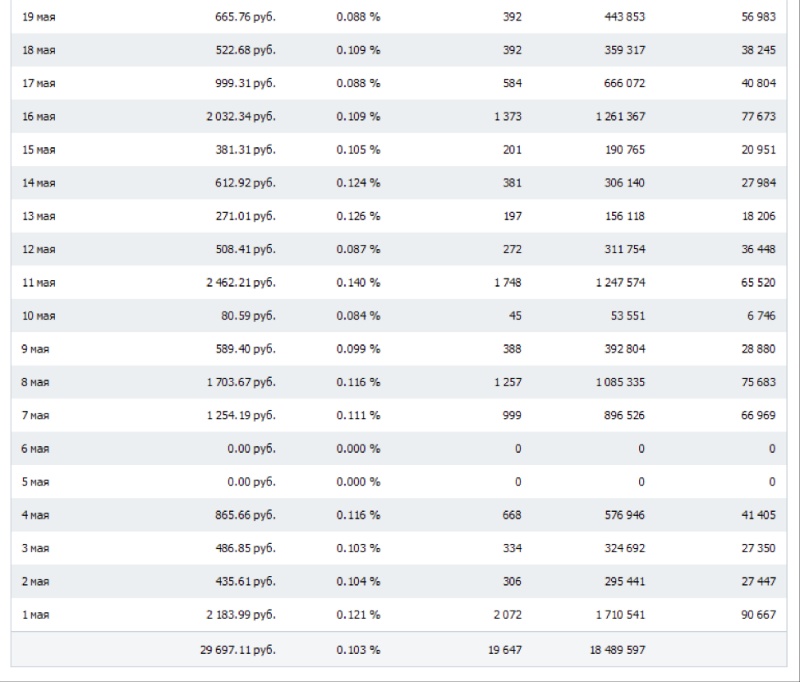
Task: Select the total 18 489 597 cell
Action: pyautogui.click(x=617, y=650)
